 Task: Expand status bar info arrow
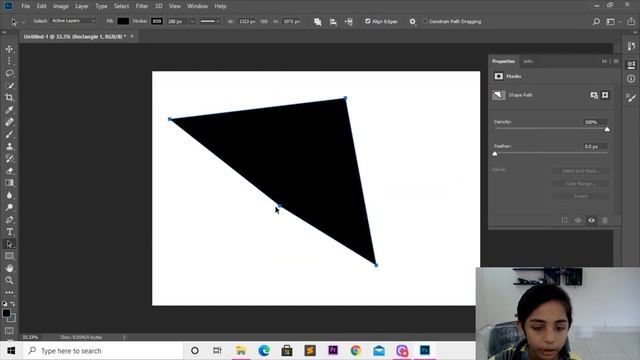point(124,337)
